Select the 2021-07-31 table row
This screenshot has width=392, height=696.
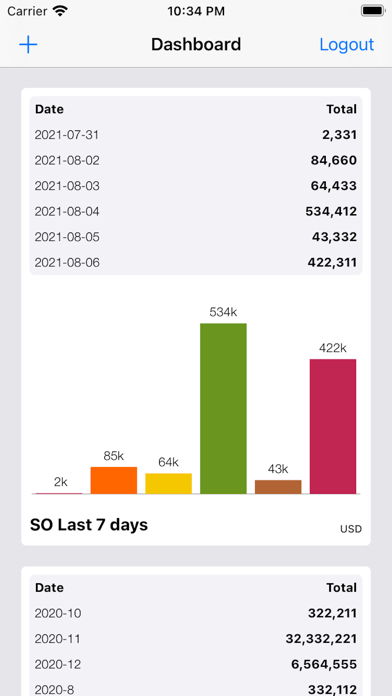point(196,135)
